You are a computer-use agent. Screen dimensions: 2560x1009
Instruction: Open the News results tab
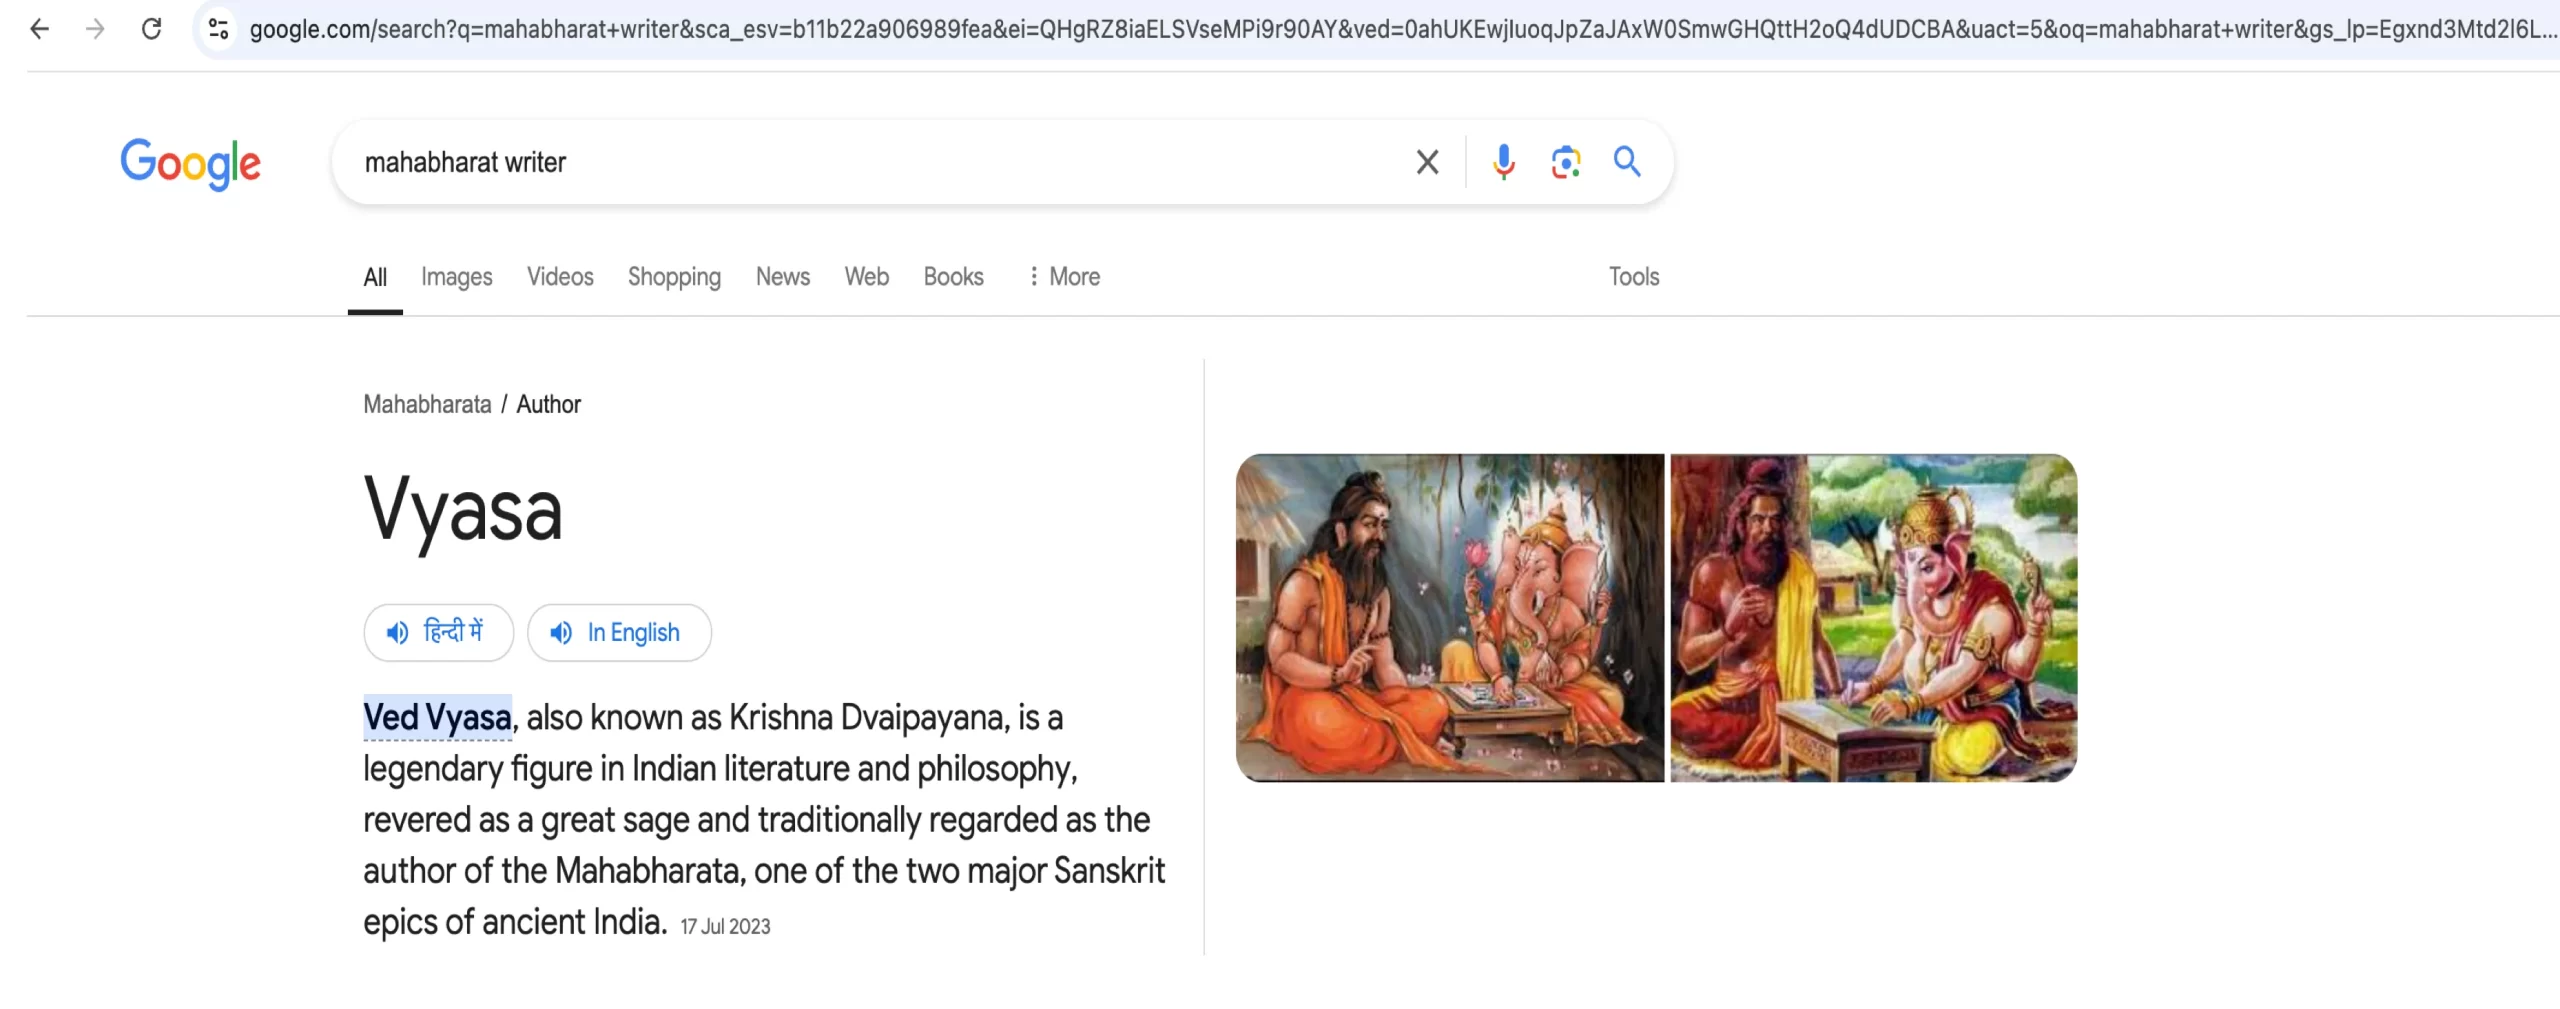point(782,277)
